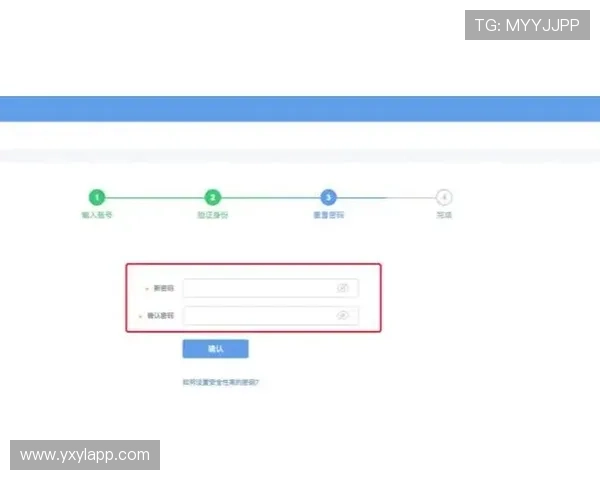The height and width of the screenshot is (480, 600).
Task: Click the 确认密码 (confirm password) input field
Action: [271, 316]
